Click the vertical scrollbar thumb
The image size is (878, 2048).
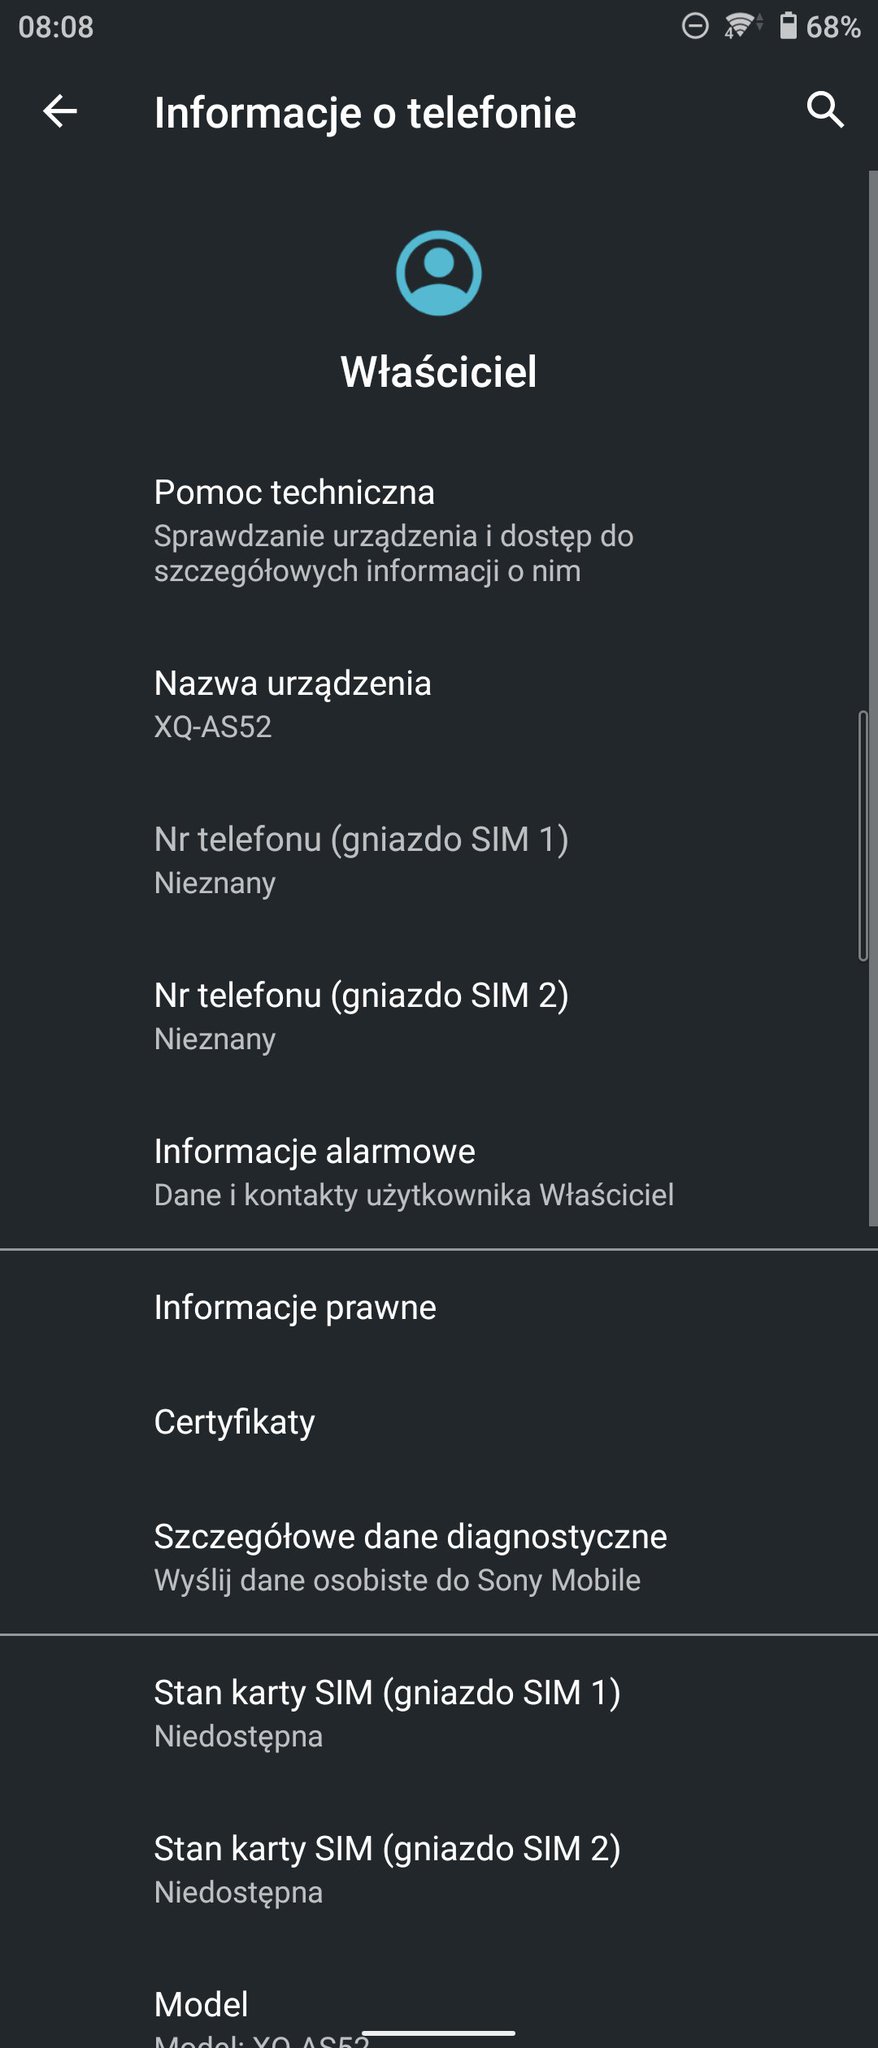(863, 836)
